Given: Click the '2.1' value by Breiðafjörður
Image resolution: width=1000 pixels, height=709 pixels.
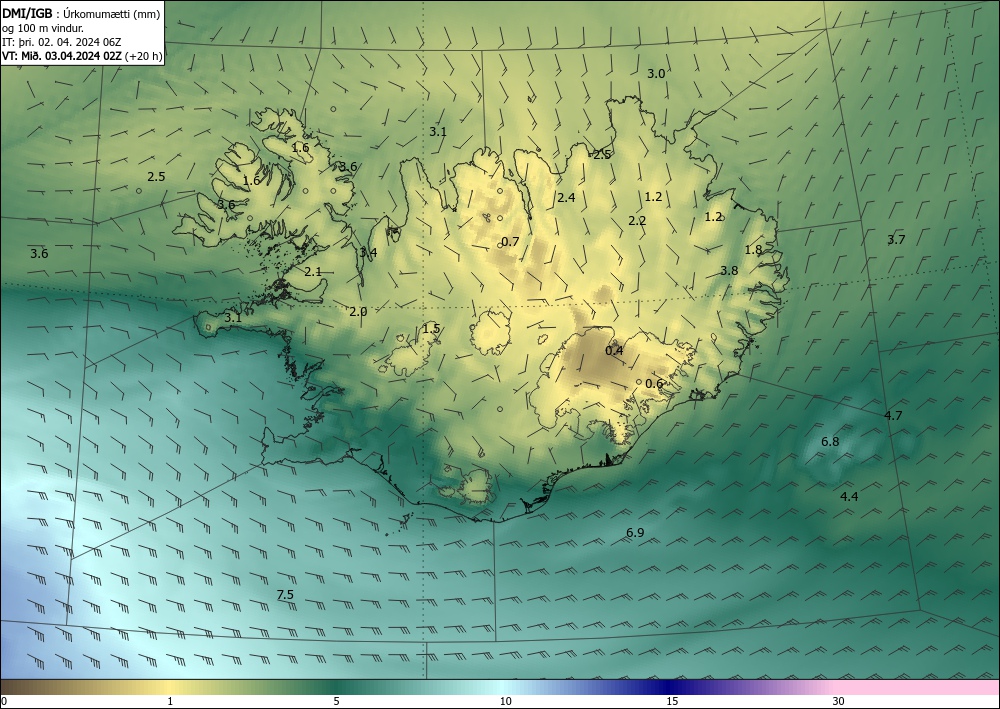Looking at the screenshot, I should coord(312,272).
